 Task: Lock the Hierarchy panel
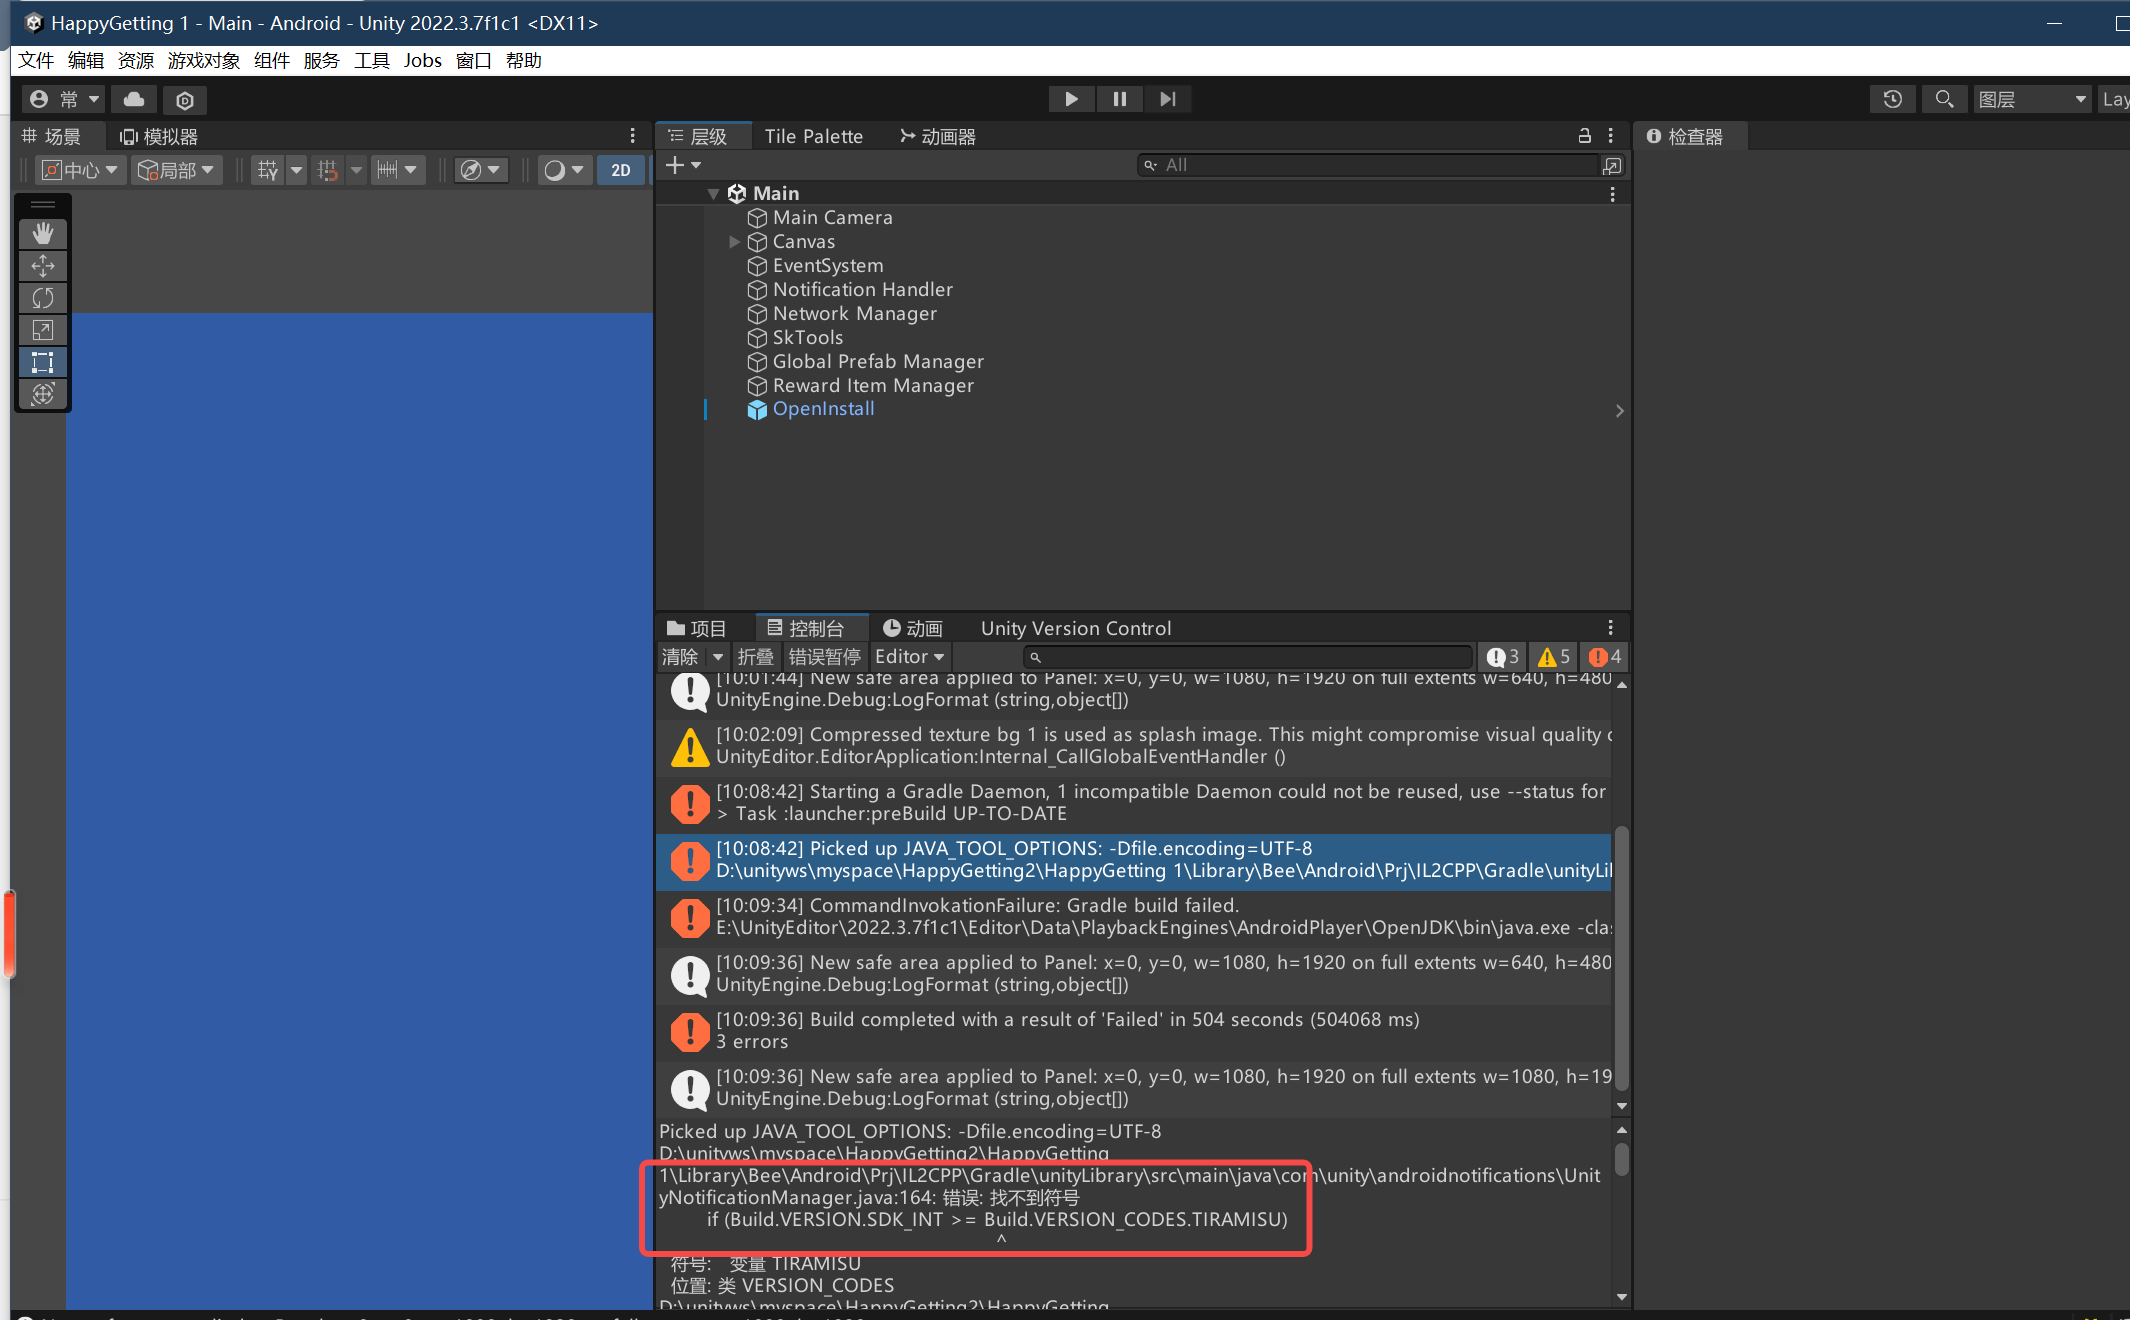tap(1584, 136)
